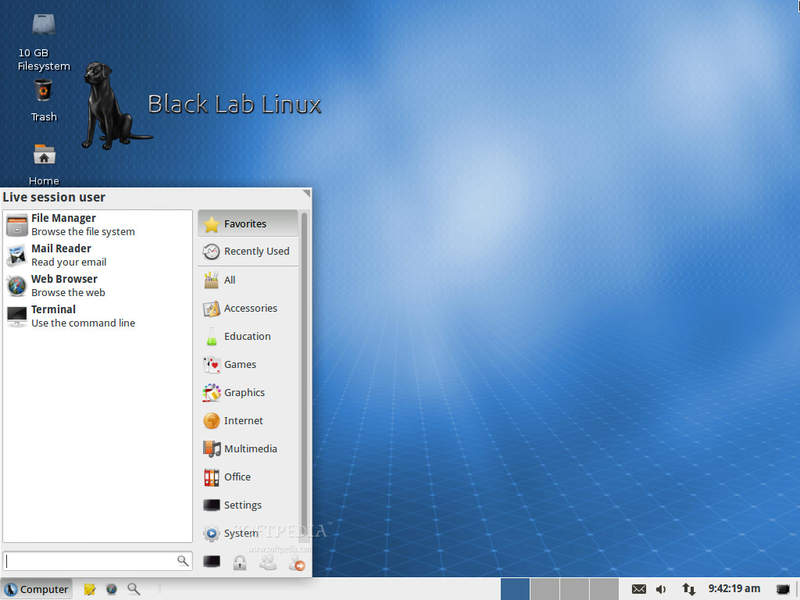Viewport: 800px width, 600px height.
Task: Click the menu resize grip corner
Action: point(307,192)
